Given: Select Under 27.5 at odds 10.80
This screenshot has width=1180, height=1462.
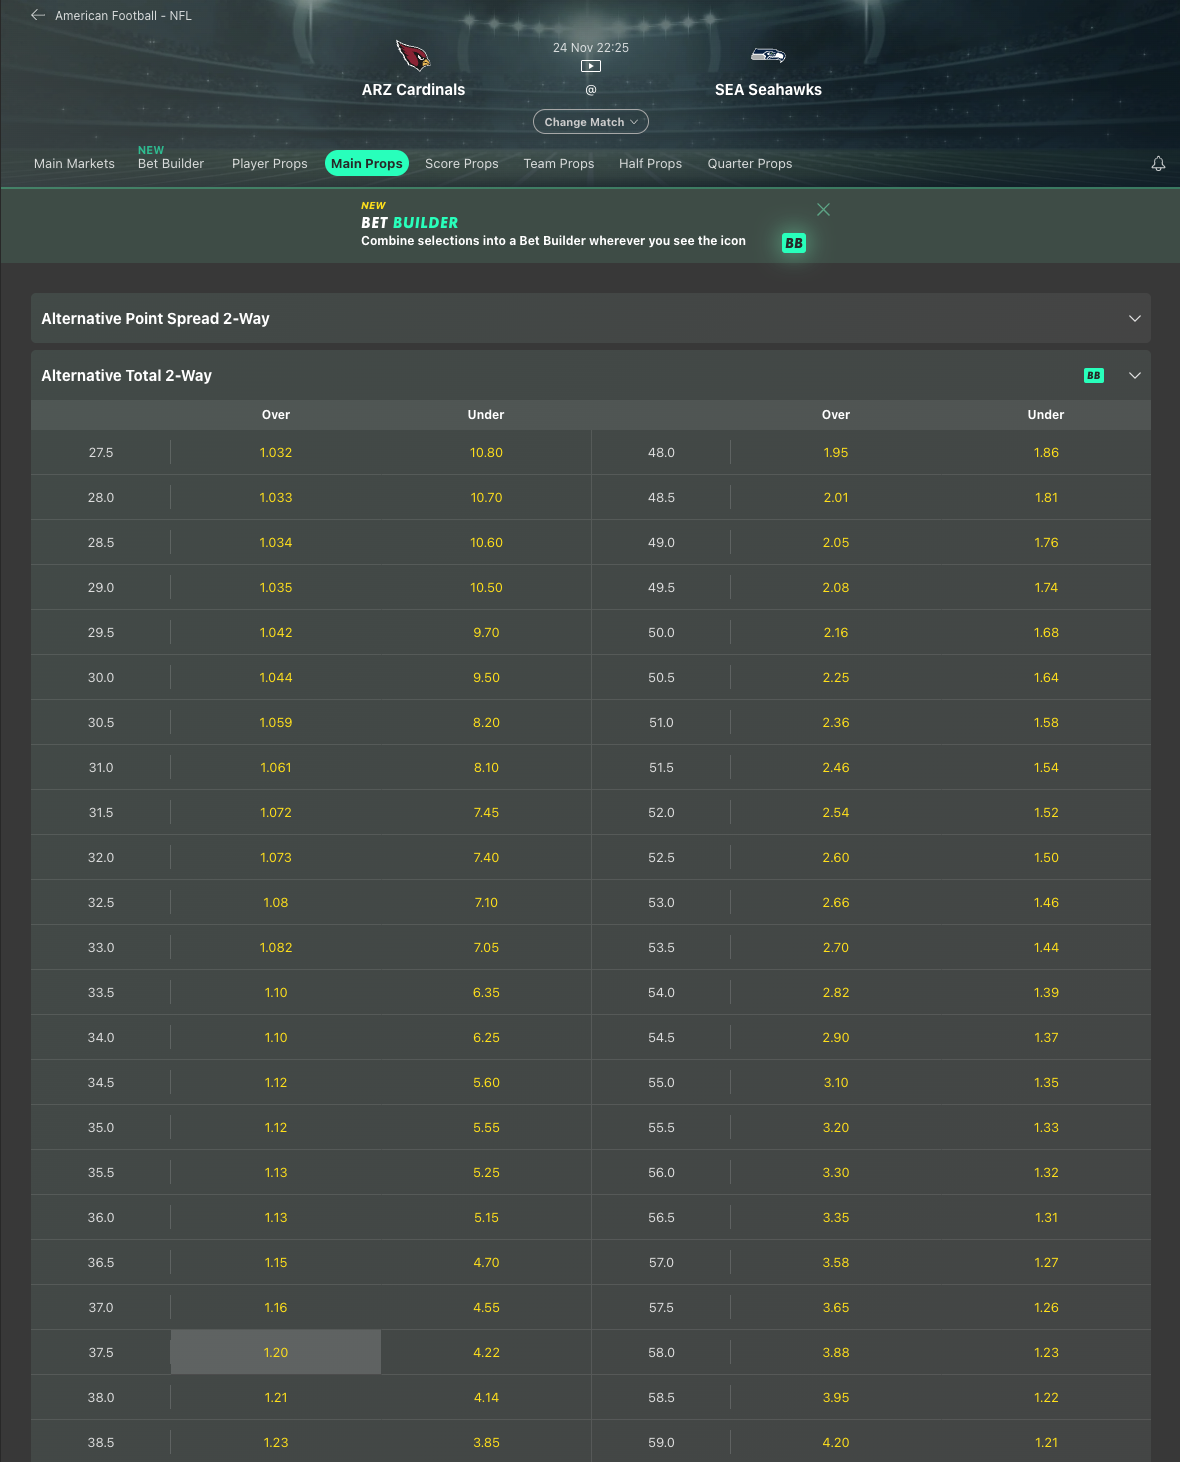Looking at the screenshot, I should (x=486, y=452).
